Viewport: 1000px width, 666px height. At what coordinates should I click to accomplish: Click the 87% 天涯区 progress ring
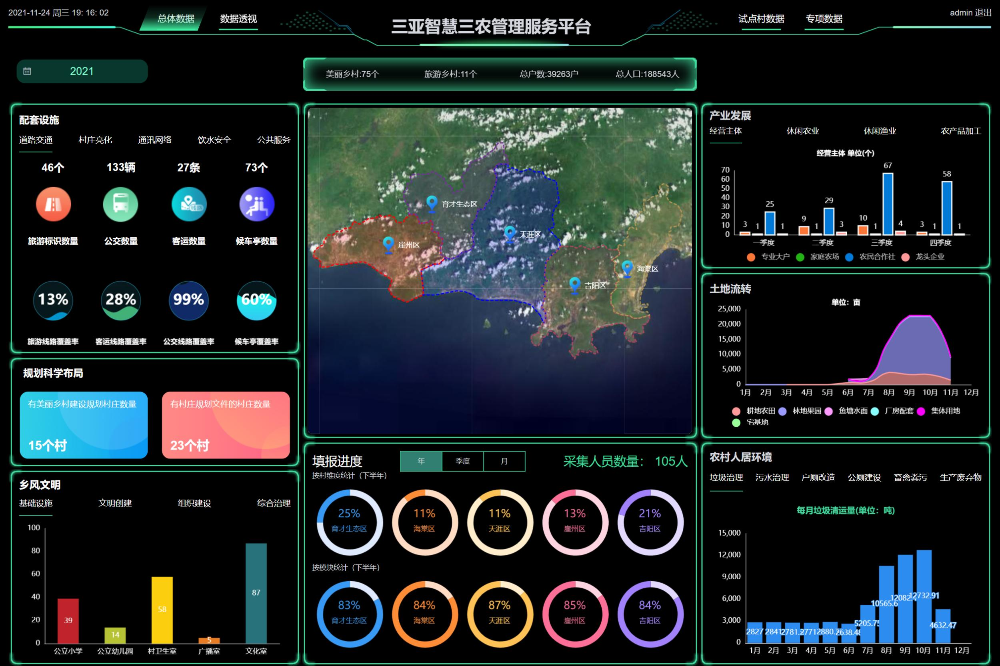click(500, 614)
